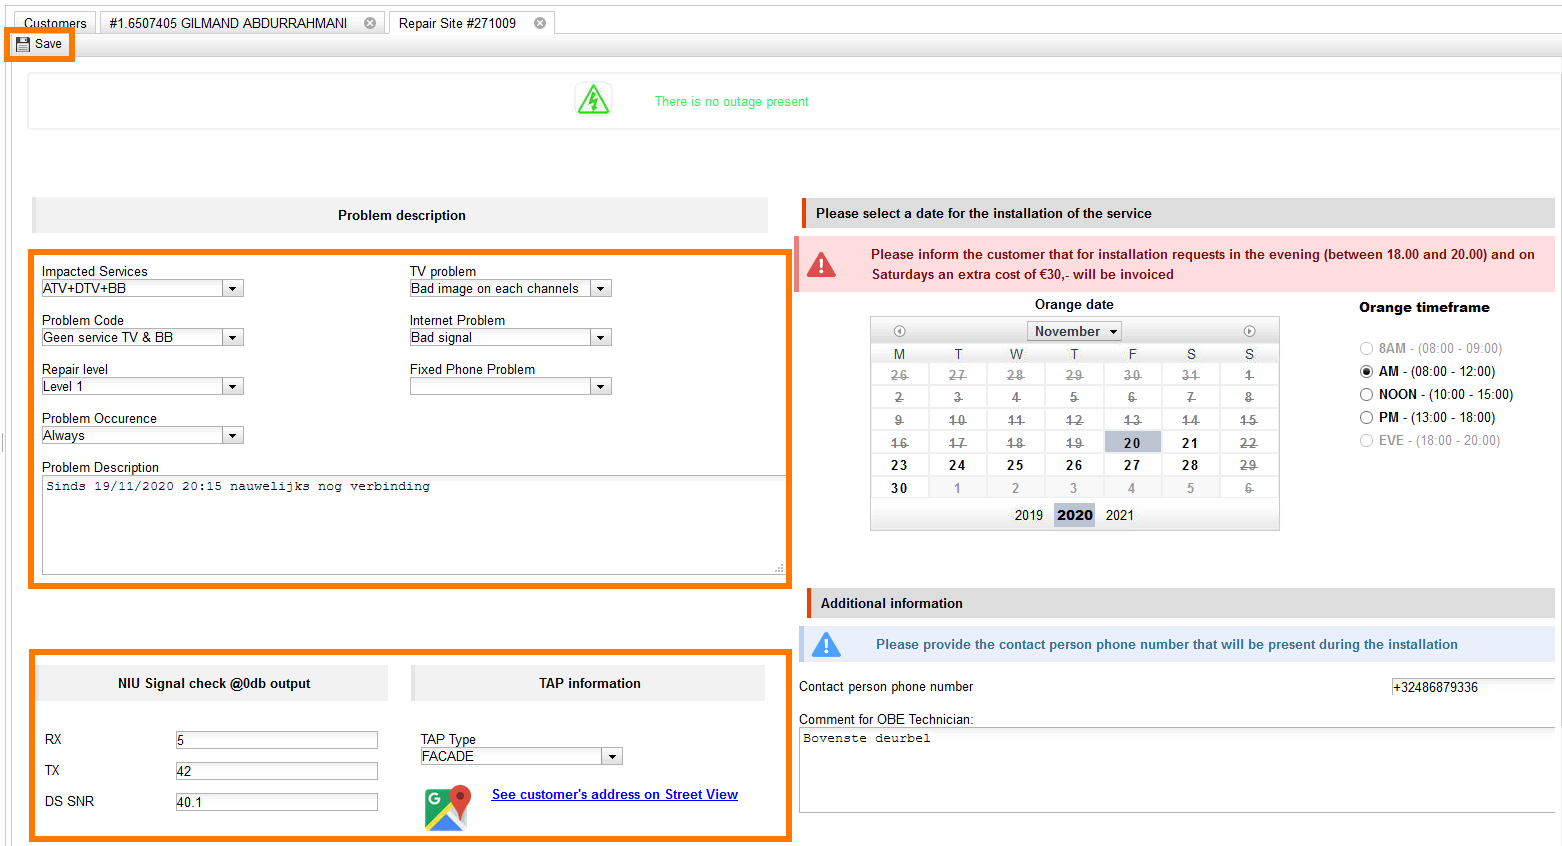1562x846 pixels.
Task: Expand the TAP Type dropdown
Action: pyautogui.click(x=612, y=757)
